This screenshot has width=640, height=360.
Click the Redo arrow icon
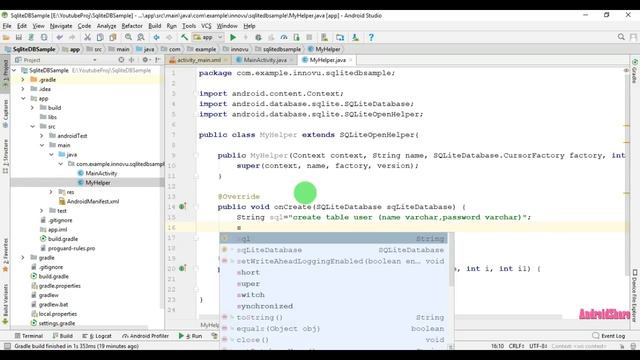tap(72, 38)
